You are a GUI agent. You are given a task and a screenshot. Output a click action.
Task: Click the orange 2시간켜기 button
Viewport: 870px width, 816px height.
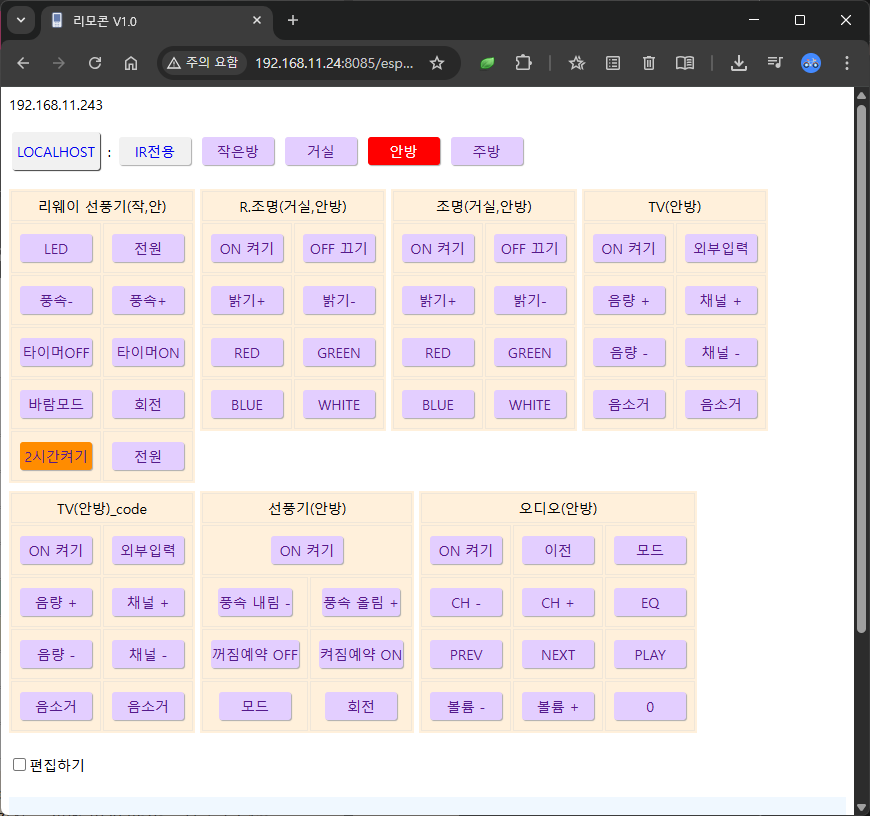click(56, 457)
